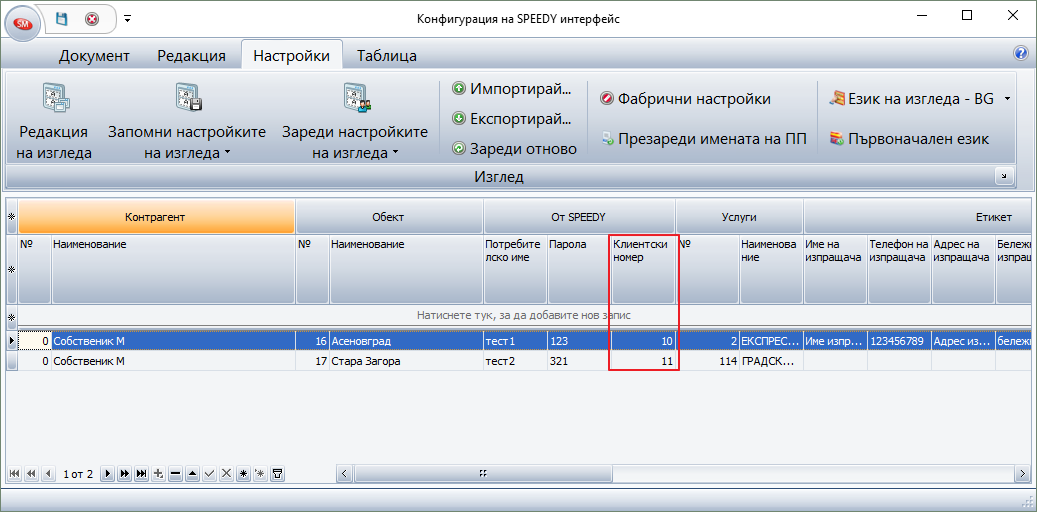Click the red cancel icon in quick access toolbar
Viewport: 1037px width, 512px height.
point(92,19)
